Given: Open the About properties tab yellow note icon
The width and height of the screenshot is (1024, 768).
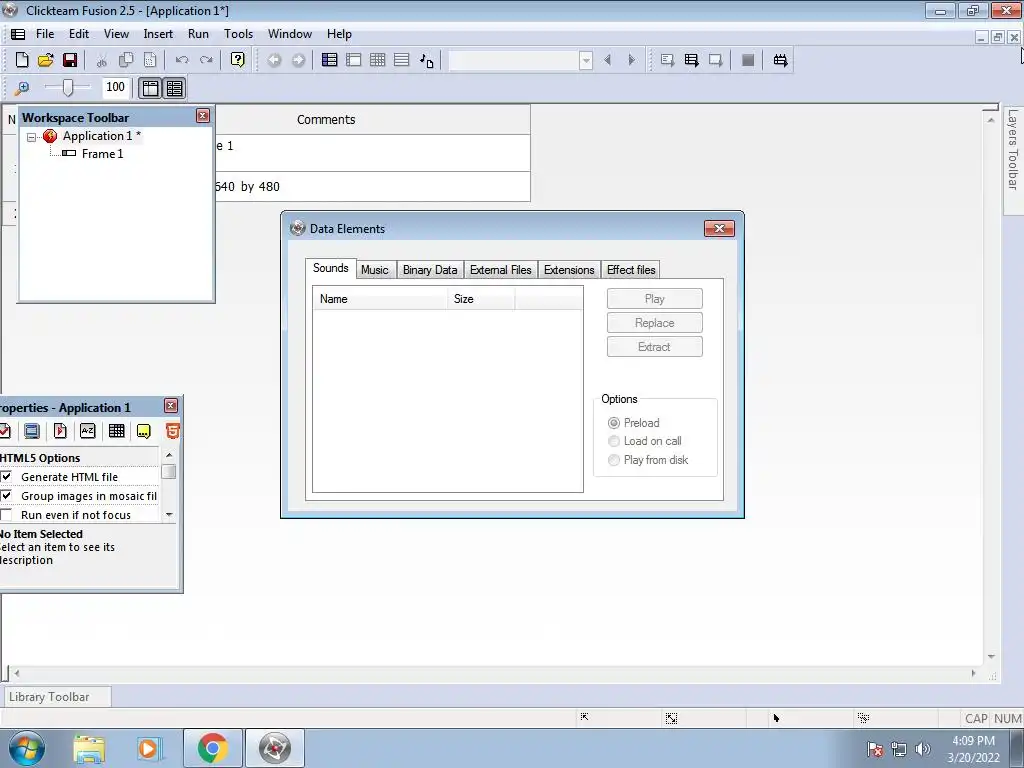Looking at the screenshot, I should click(x=144, y=431).
